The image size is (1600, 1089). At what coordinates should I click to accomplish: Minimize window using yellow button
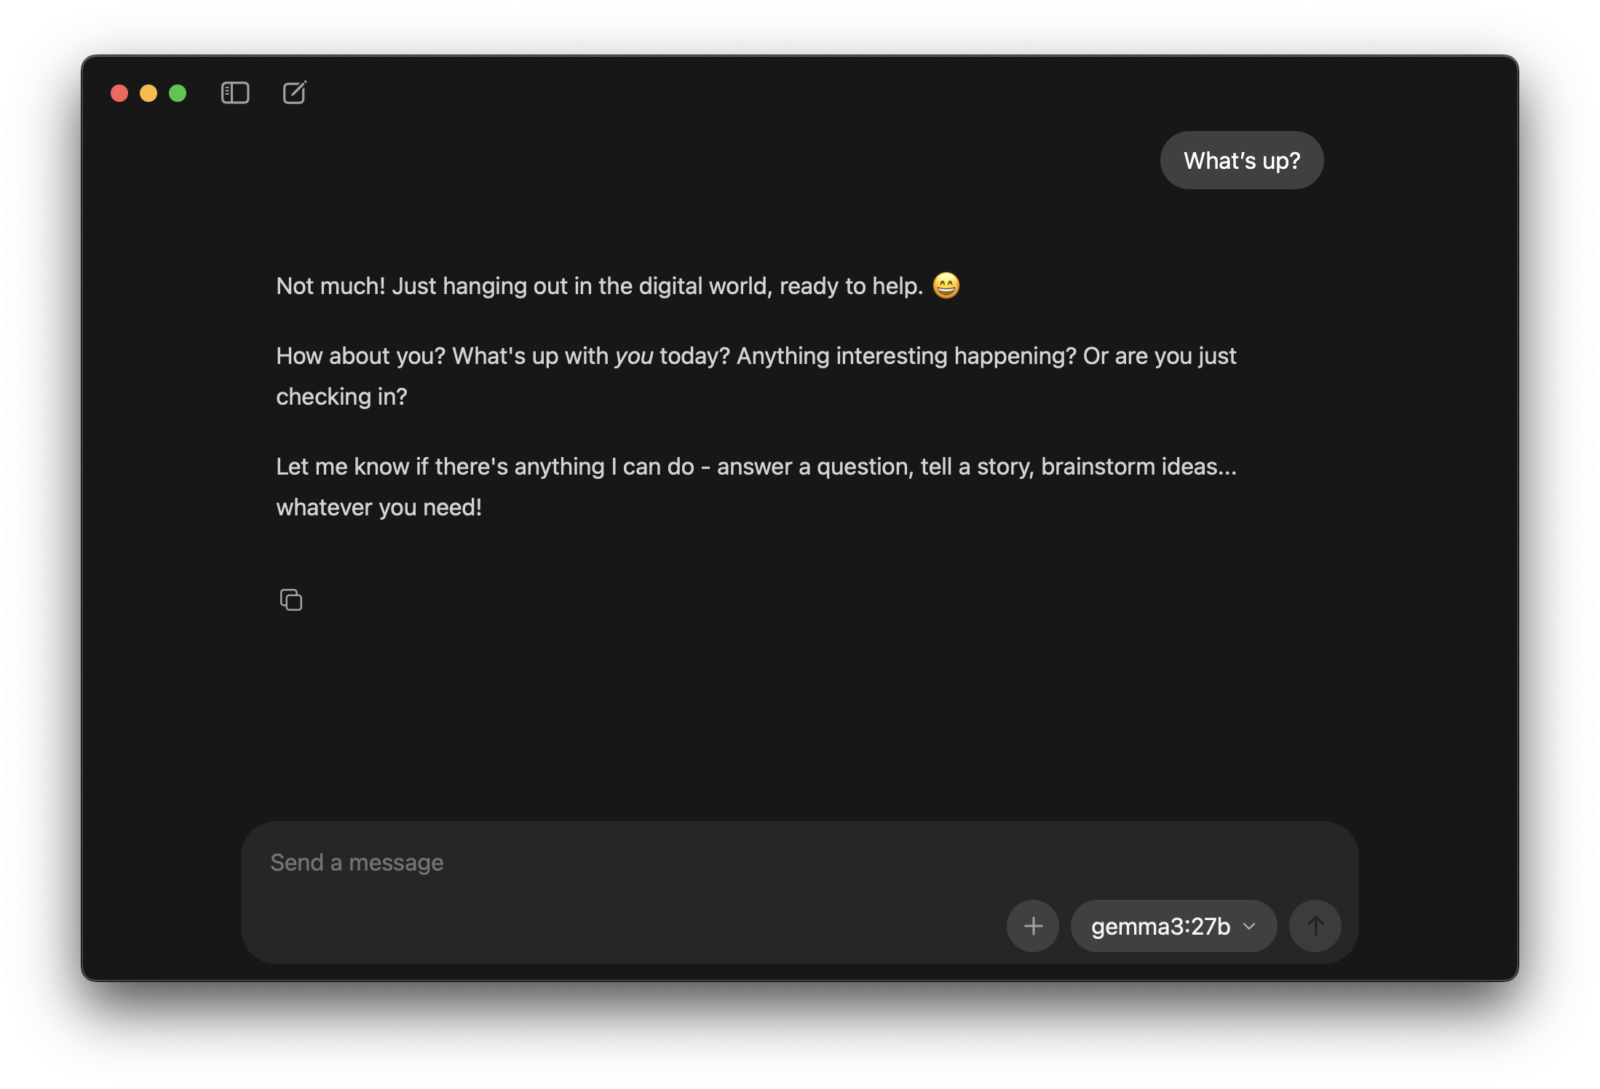(148, 93)
